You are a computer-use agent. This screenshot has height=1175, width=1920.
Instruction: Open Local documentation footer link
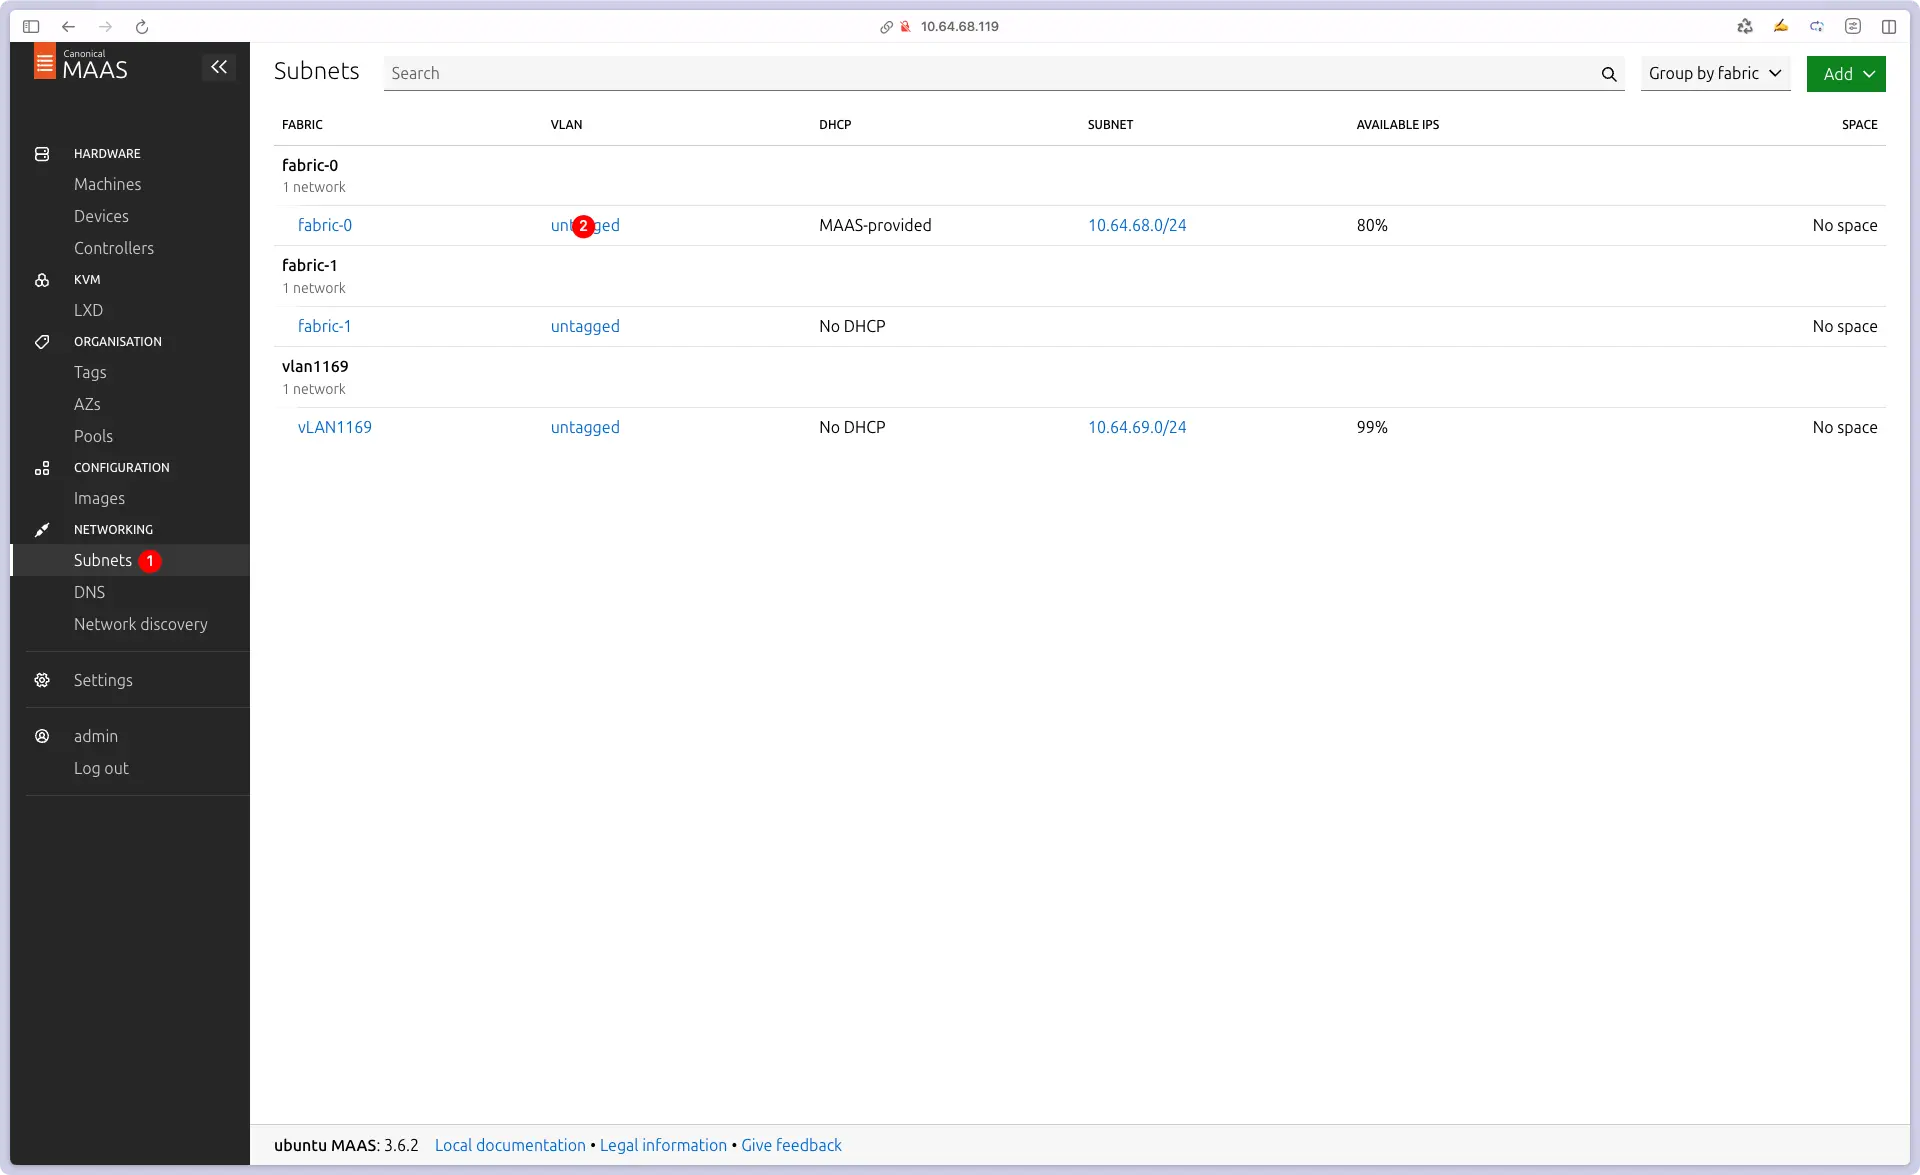click(x=510, y=1146)
